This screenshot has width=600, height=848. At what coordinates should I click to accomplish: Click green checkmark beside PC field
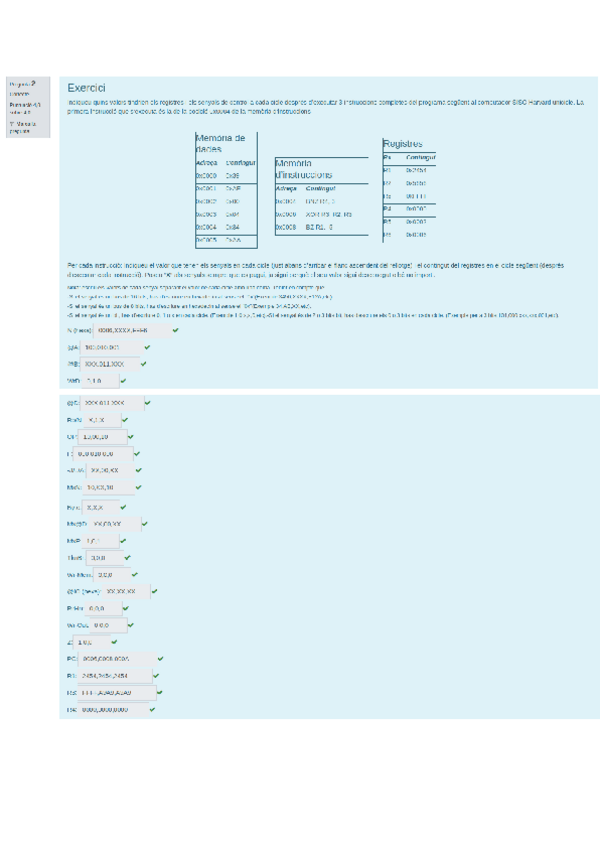(161, 659)
